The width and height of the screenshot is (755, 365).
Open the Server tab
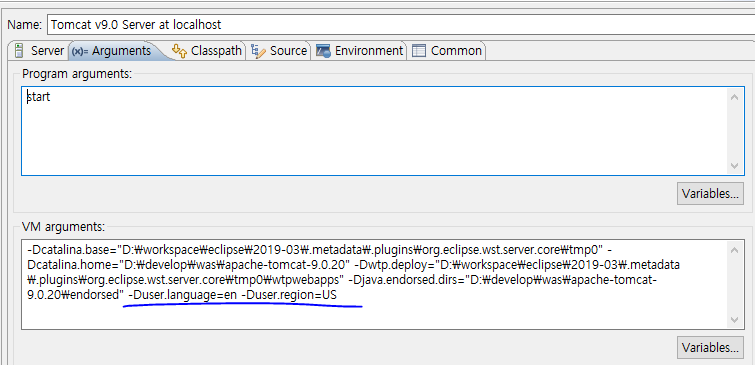pyautogui.click(x=39, y=51)
